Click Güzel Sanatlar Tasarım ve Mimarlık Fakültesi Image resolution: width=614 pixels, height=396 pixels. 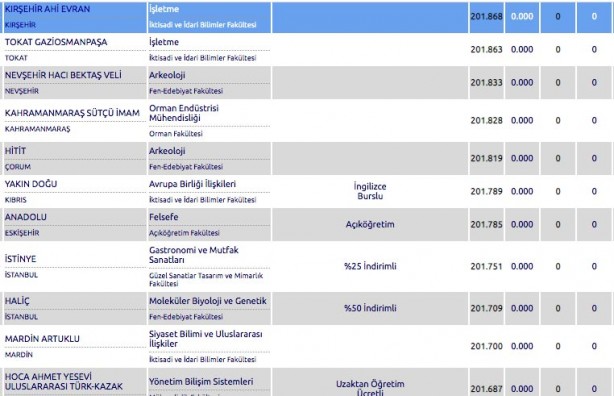coord(206,280)
